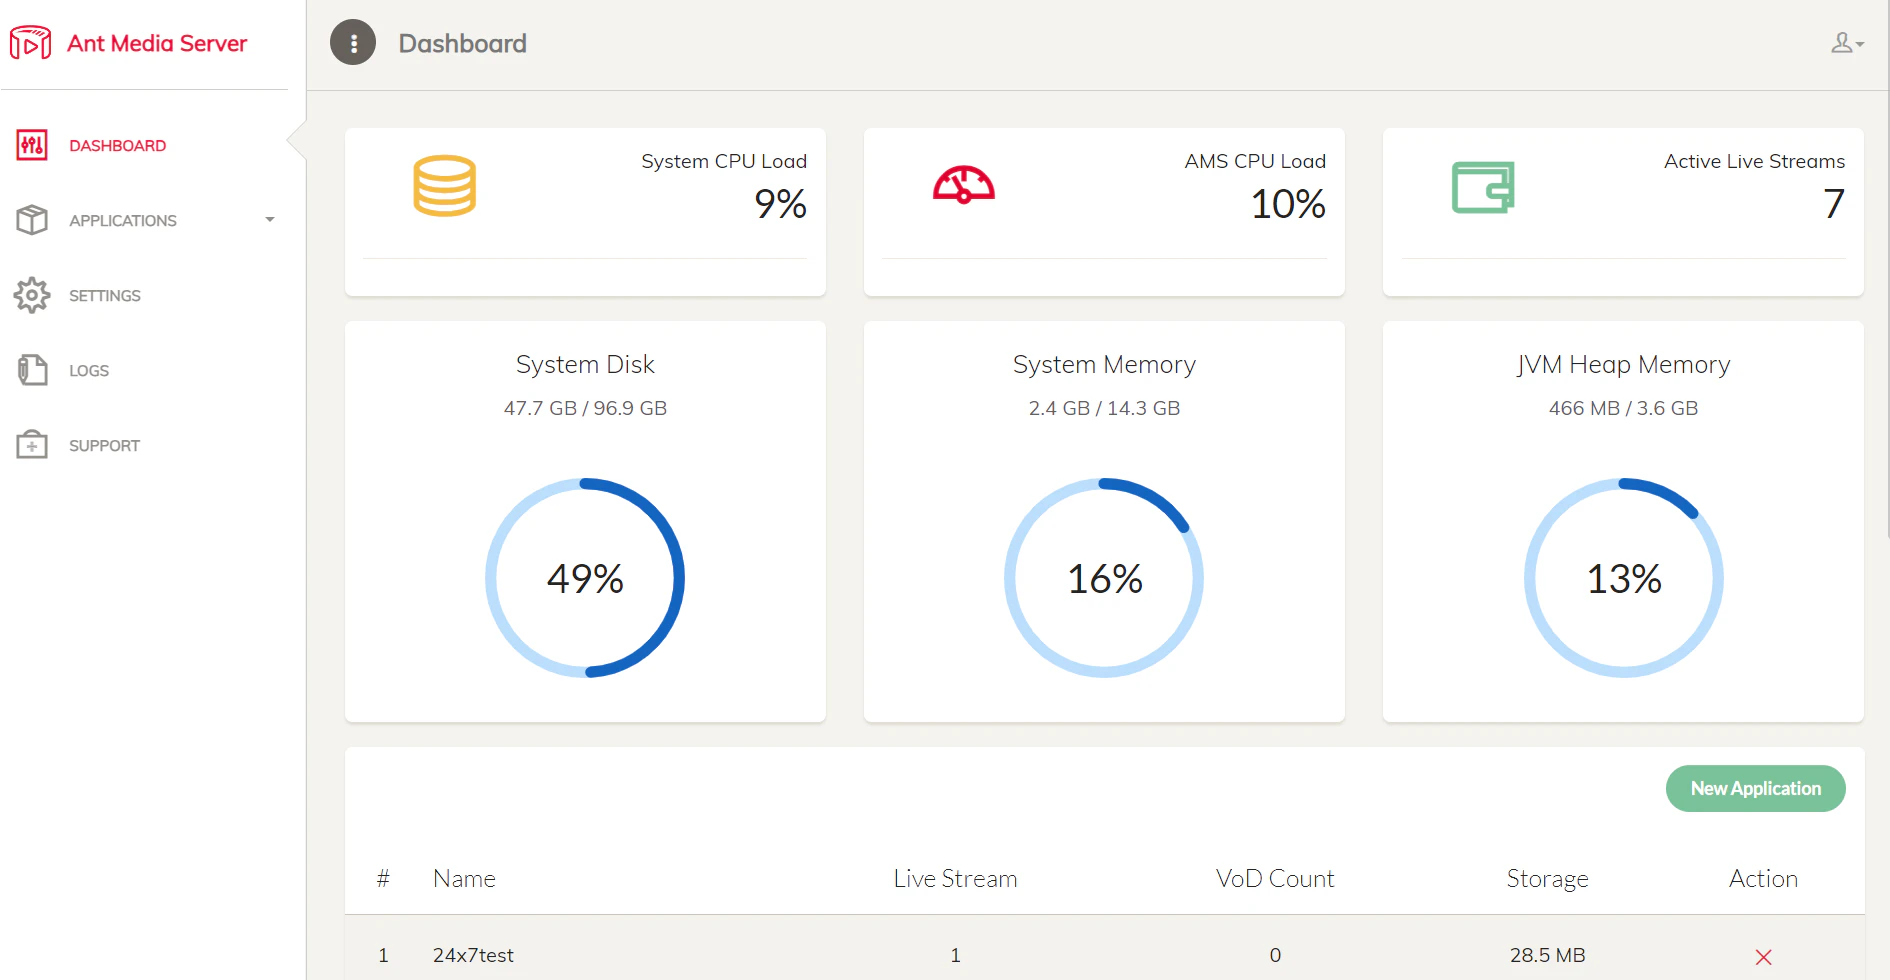1890x980 pixels.
Task: Open the SUPPORT page link
Action: coord(104,445)
